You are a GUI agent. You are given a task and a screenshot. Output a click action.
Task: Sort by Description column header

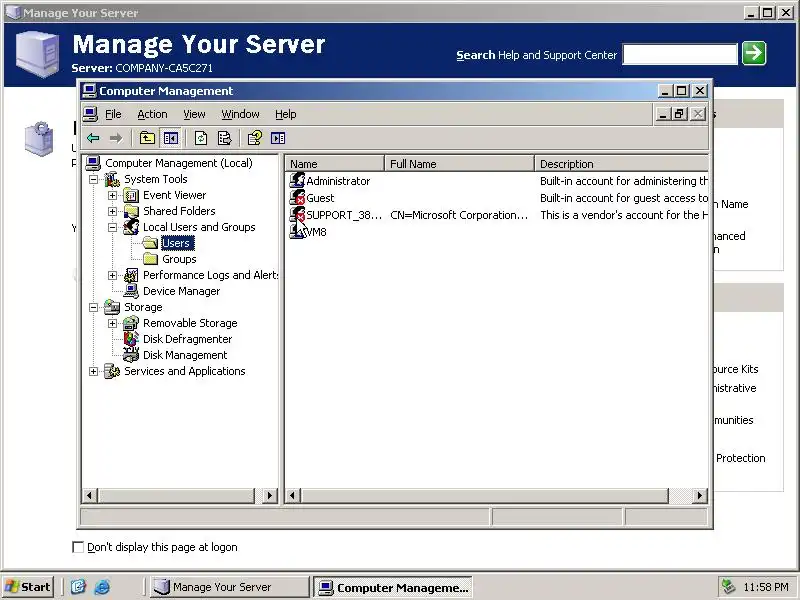click(621, 164)
